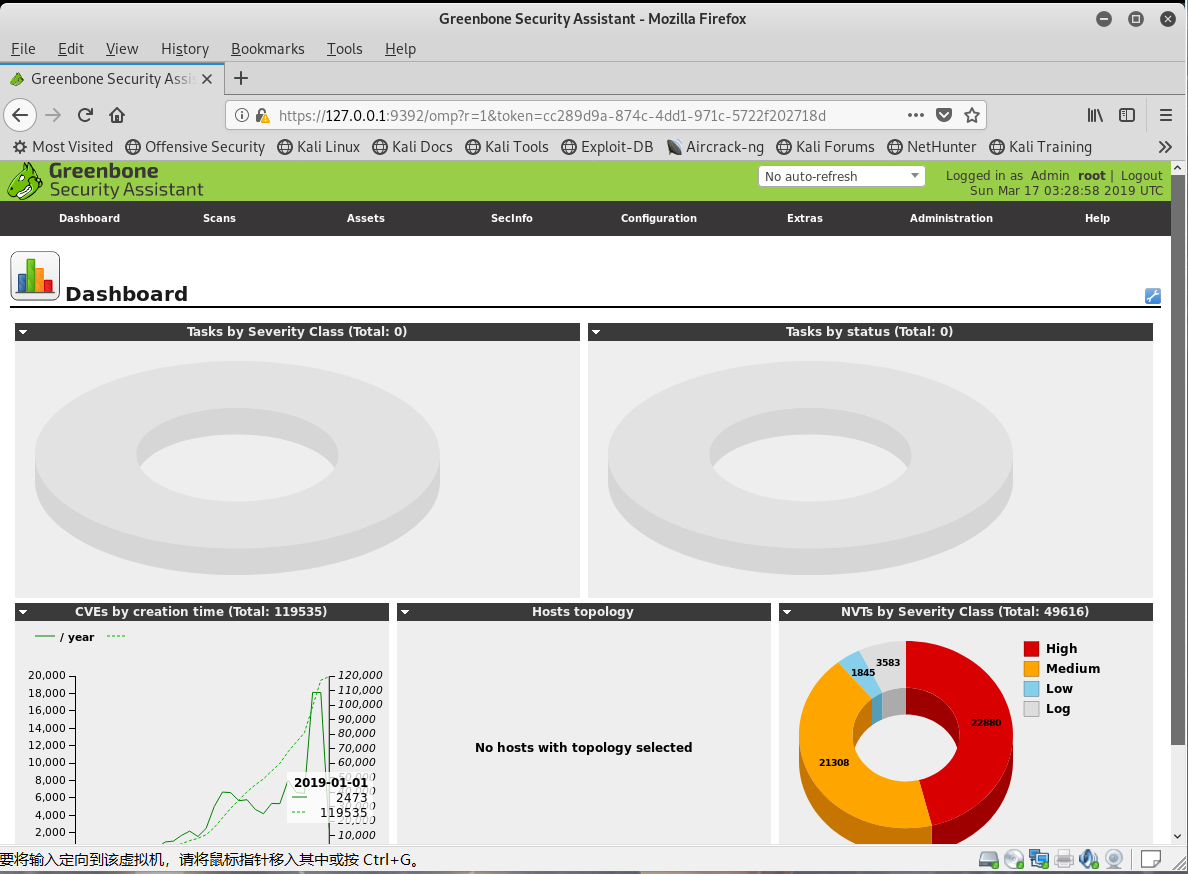The width and height of the screenshot is (1188, 874).
Task: Save page to Pocket icon
Action: click(x=944, y=115)
